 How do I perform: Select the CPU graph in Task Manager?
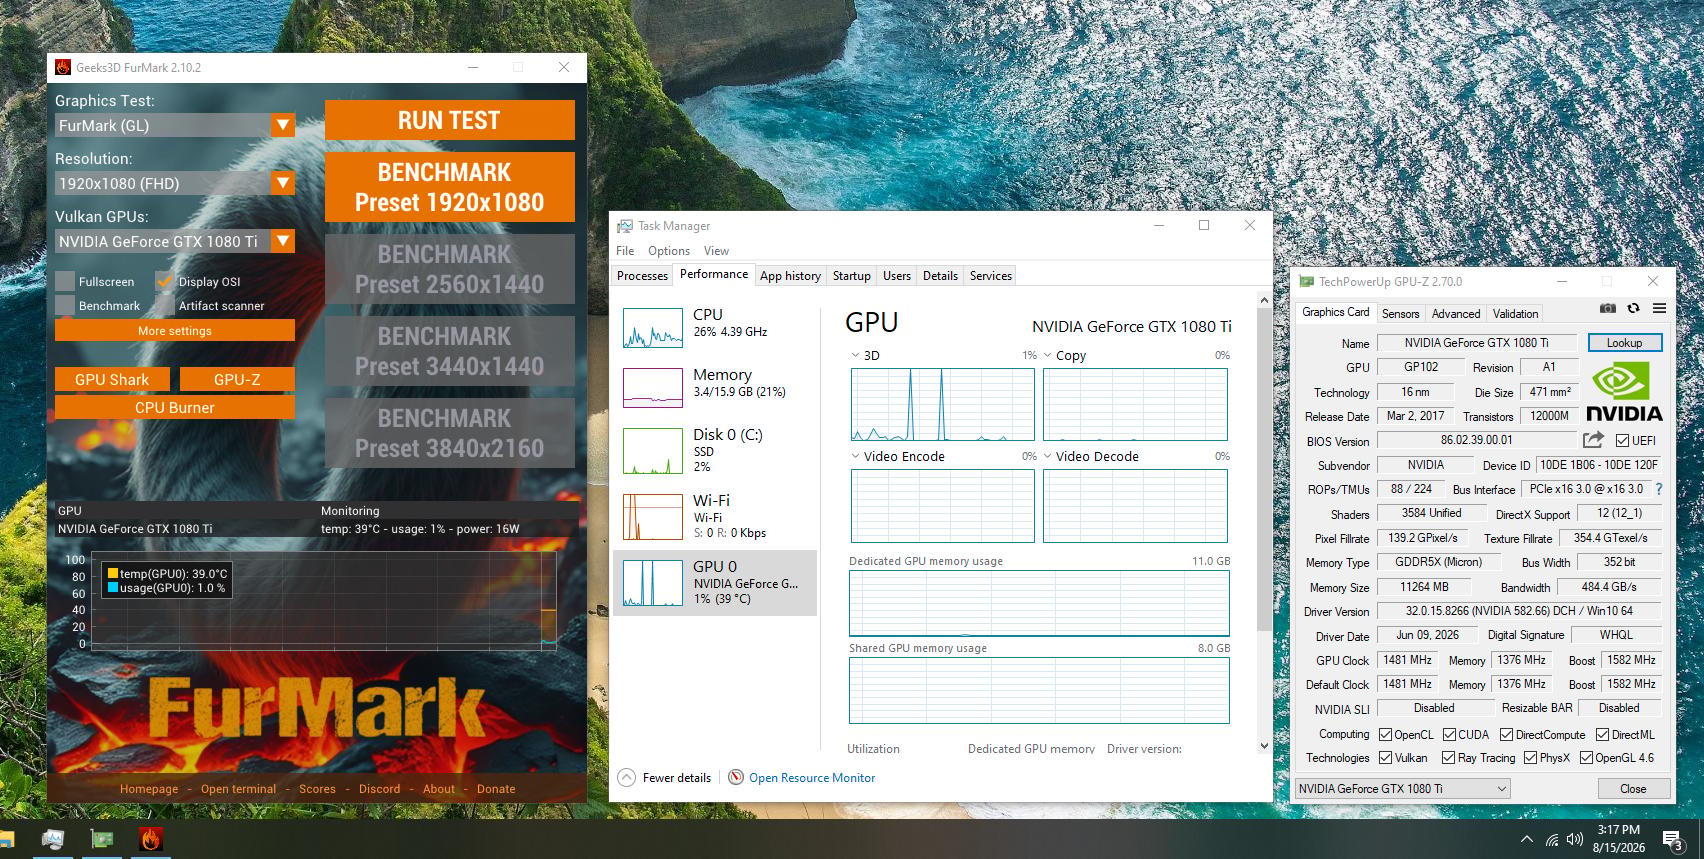[x=653, y=328]
